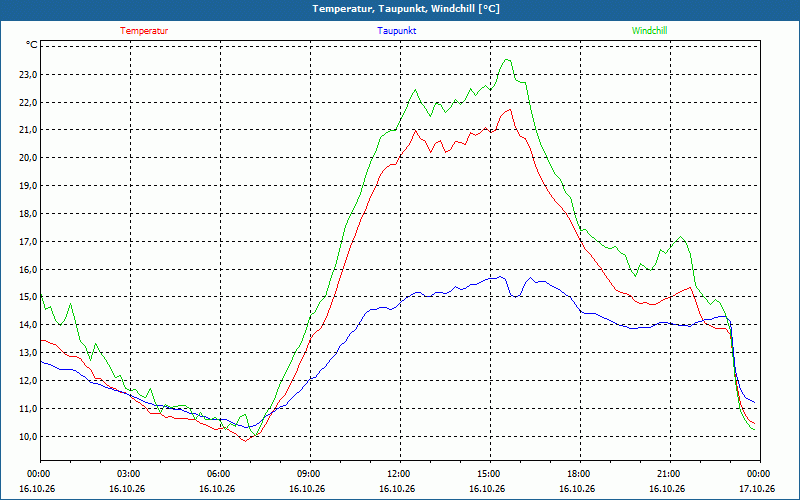Click the blue Taupunkt legend label

[x=396, y=31]
